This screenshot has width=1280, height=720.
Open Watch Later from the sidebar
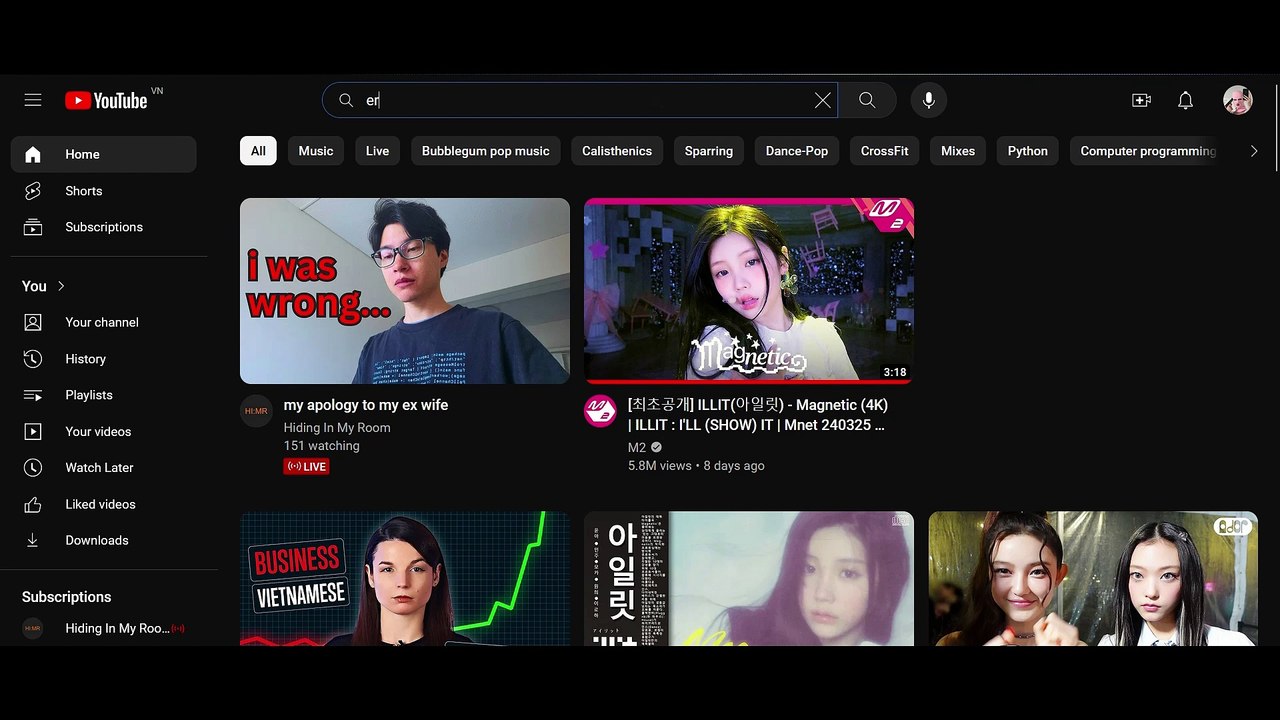(104, 467)
